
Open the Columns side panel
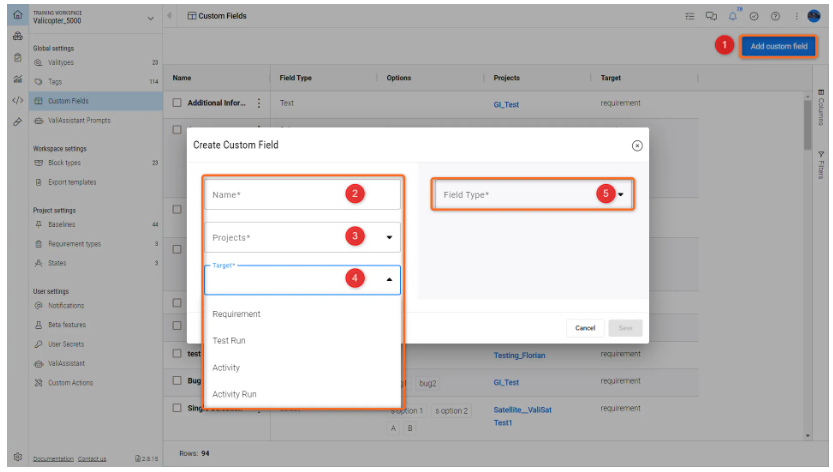(x=821, y=107)
